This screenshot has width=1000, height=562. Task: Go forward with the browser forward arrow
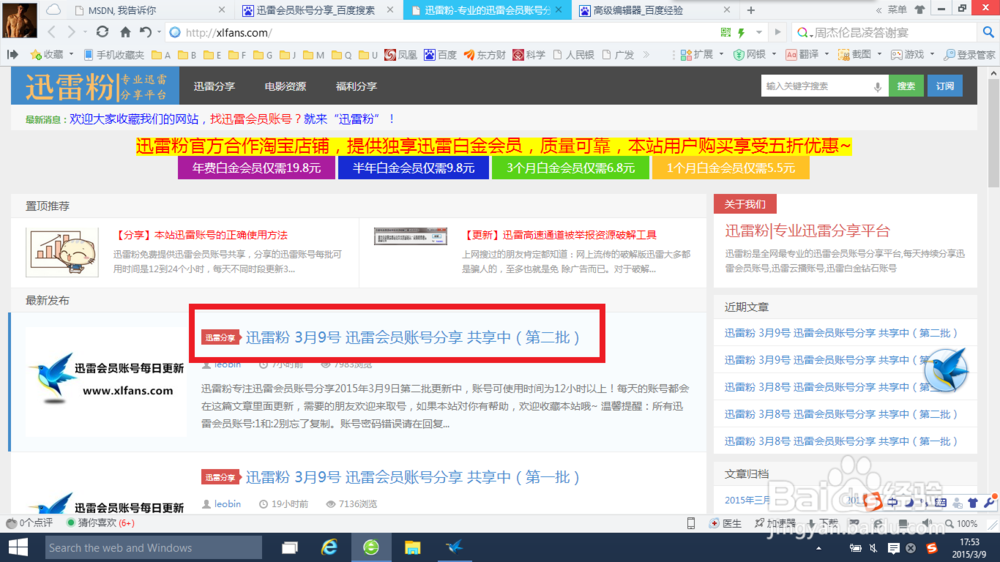click(x=71, y=32)
